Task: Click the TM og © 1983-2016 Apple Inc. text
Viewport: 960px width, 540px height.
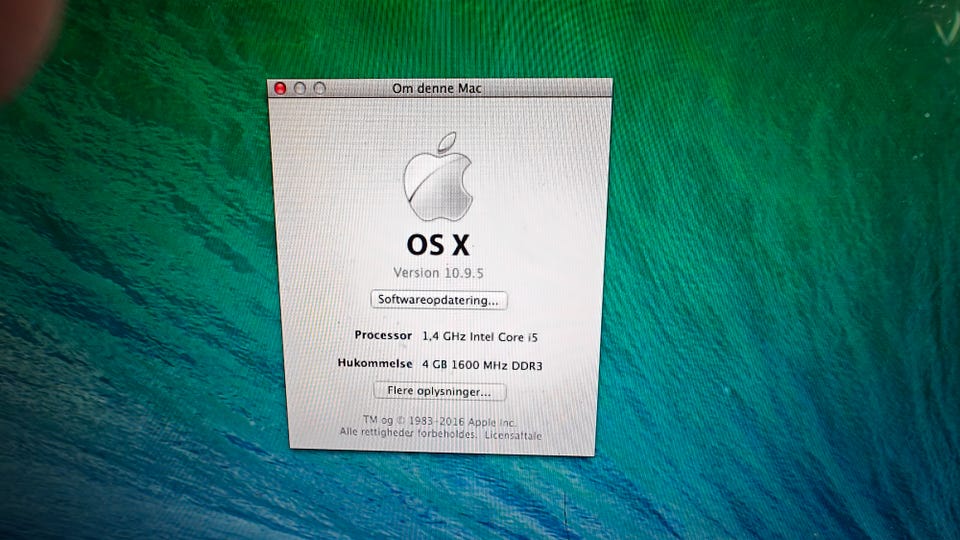Action: pos(440,421)
